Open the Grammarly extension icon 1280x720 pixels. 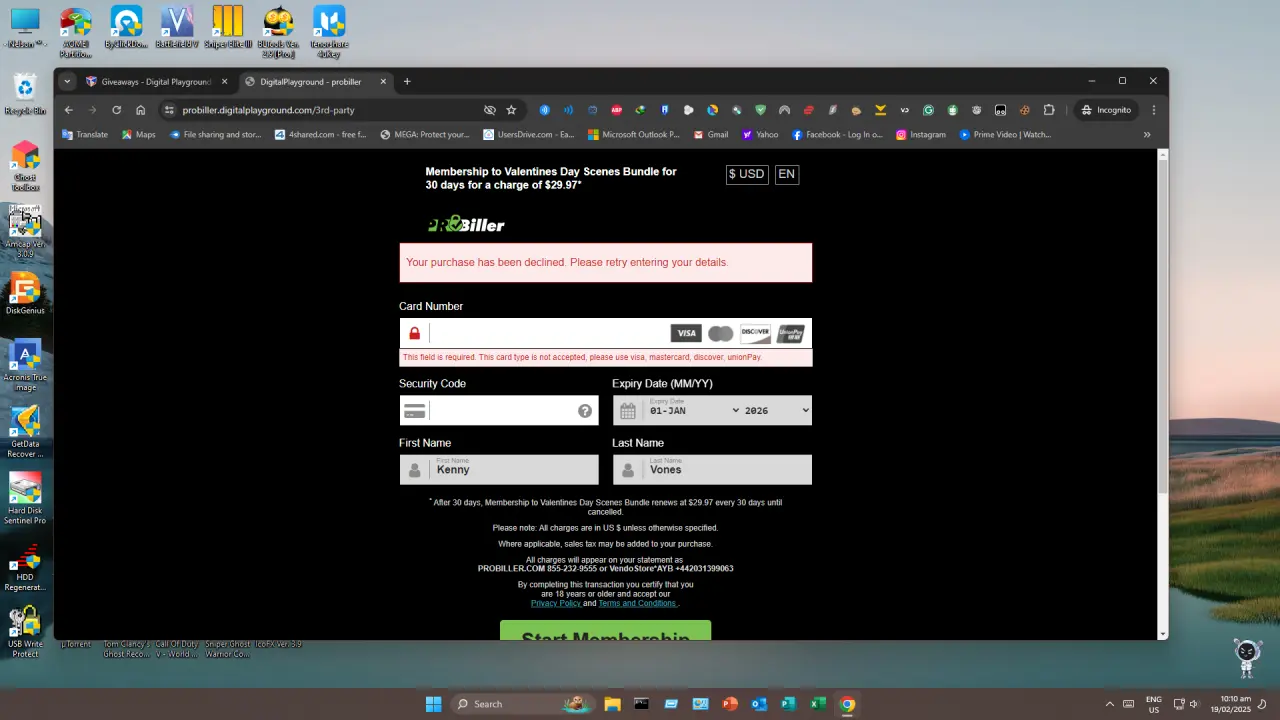point(928,110)
